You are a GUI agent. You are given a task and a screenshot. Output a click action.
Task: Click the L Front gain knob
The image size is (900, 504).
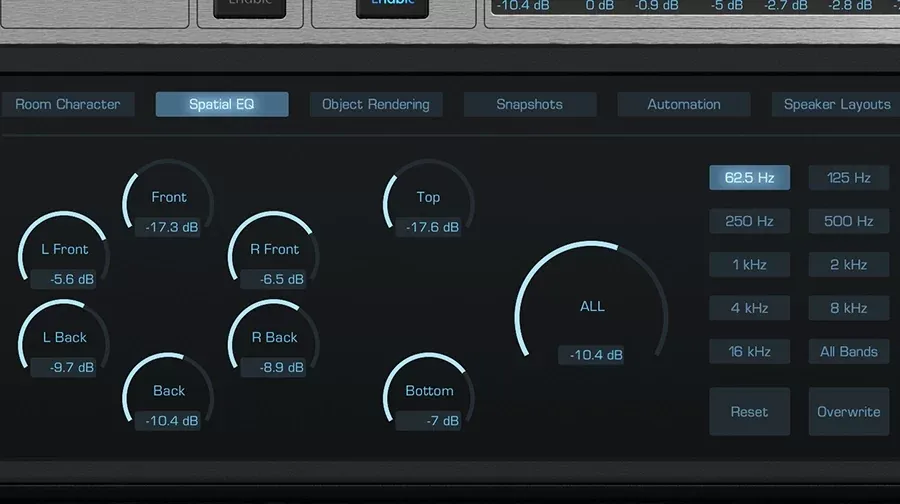pyautogui.click(x=64, y=249)
